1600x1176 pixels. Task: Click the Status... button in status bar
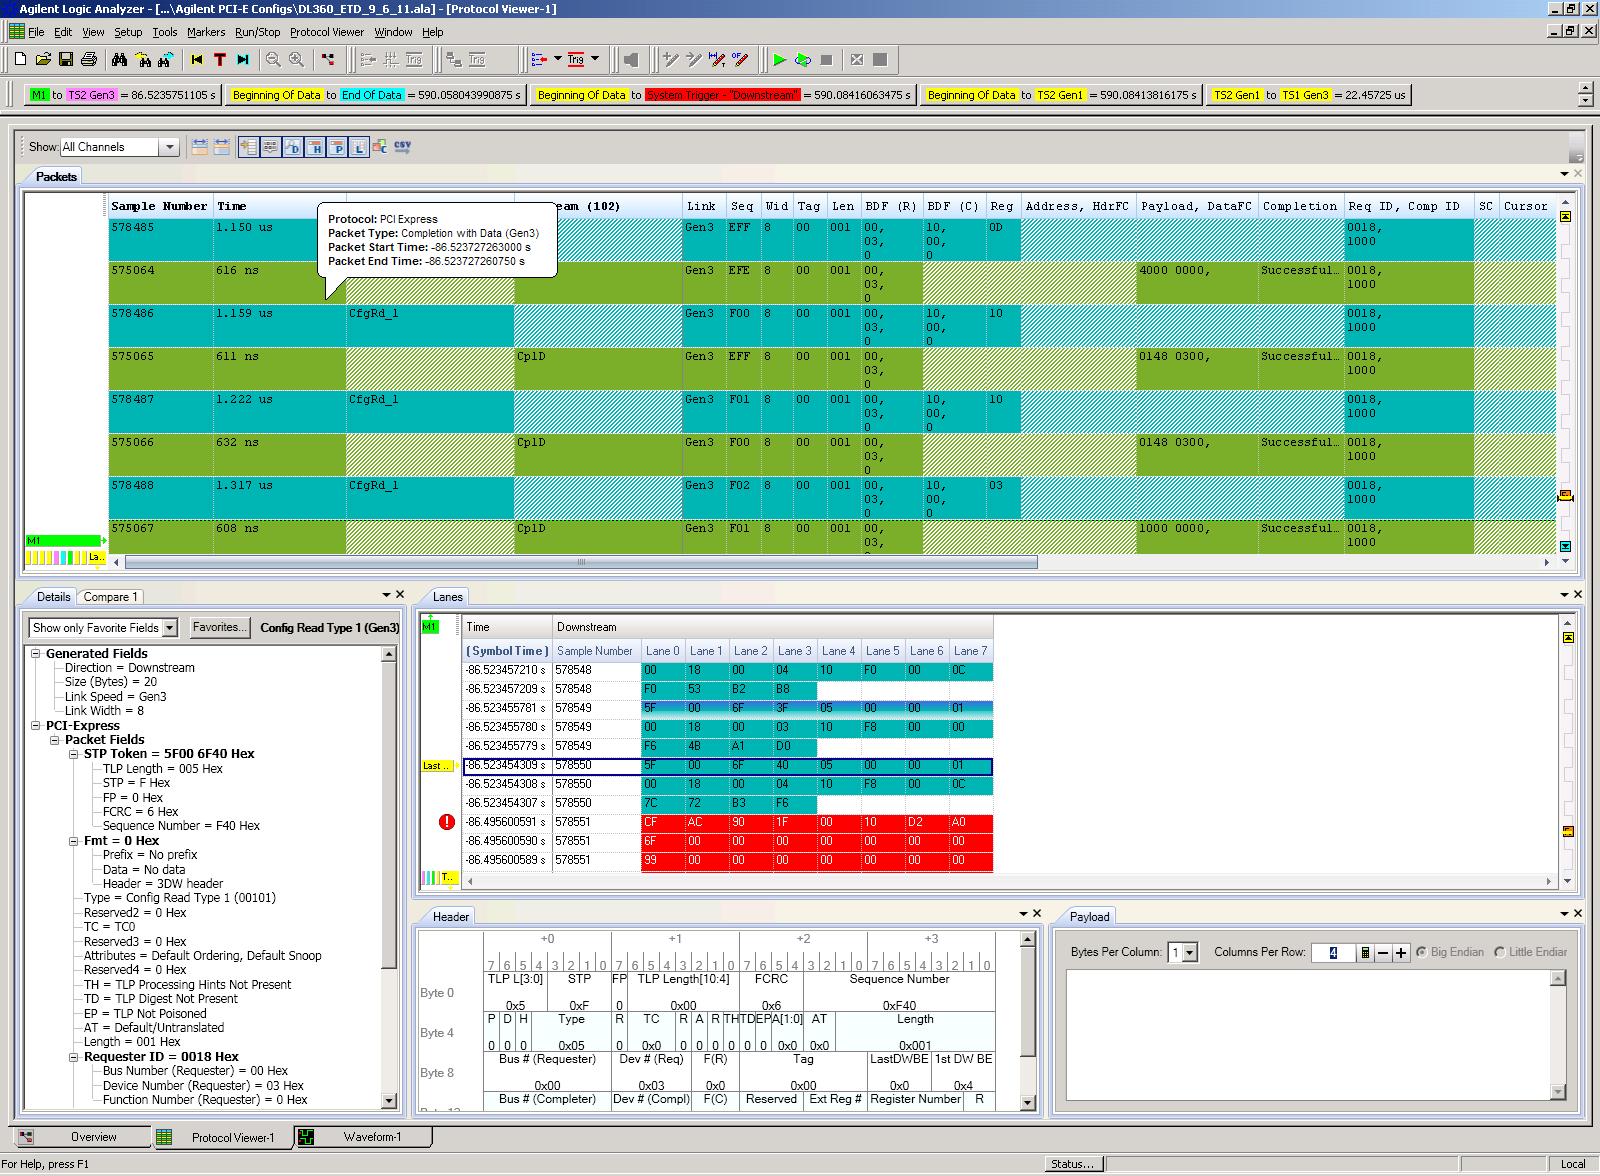click(1072, 1164)
